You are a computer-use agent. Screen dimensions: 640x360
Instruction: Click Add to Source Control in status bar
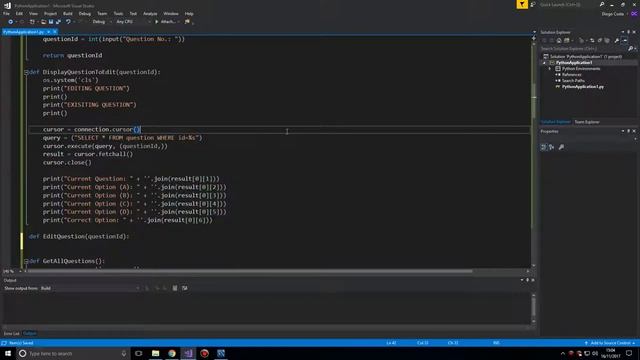point(610,343)
